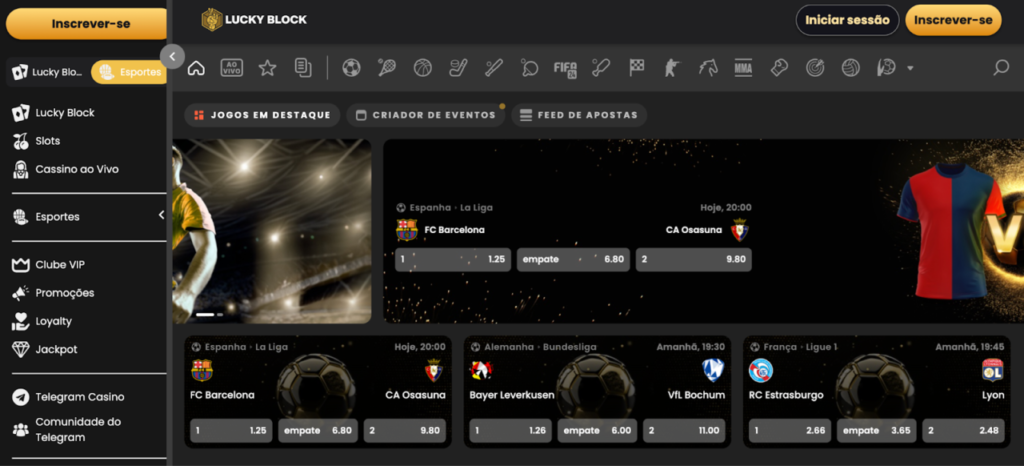This screenshot has height=466, width=1024.
Task: Select the Jogos em Destaque tab
Action: point(263,116)
